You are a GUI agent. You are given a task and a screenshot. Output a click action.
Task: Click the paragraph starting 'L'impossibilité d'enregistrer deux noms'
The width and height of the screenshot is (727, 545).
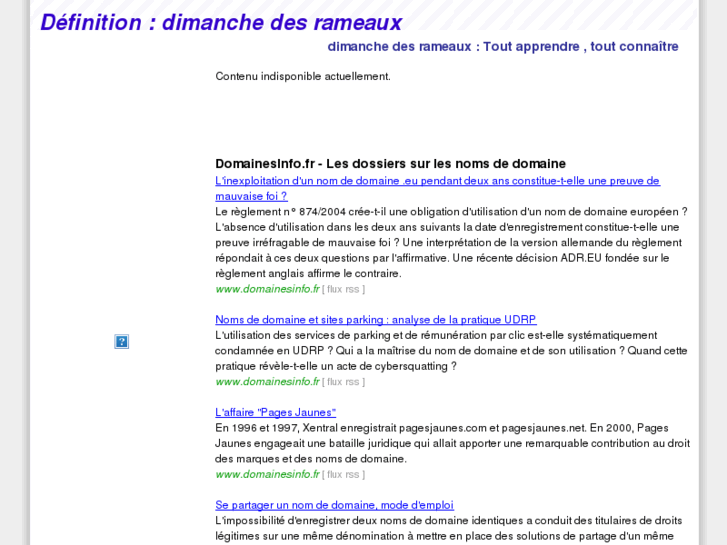[448, 528]
